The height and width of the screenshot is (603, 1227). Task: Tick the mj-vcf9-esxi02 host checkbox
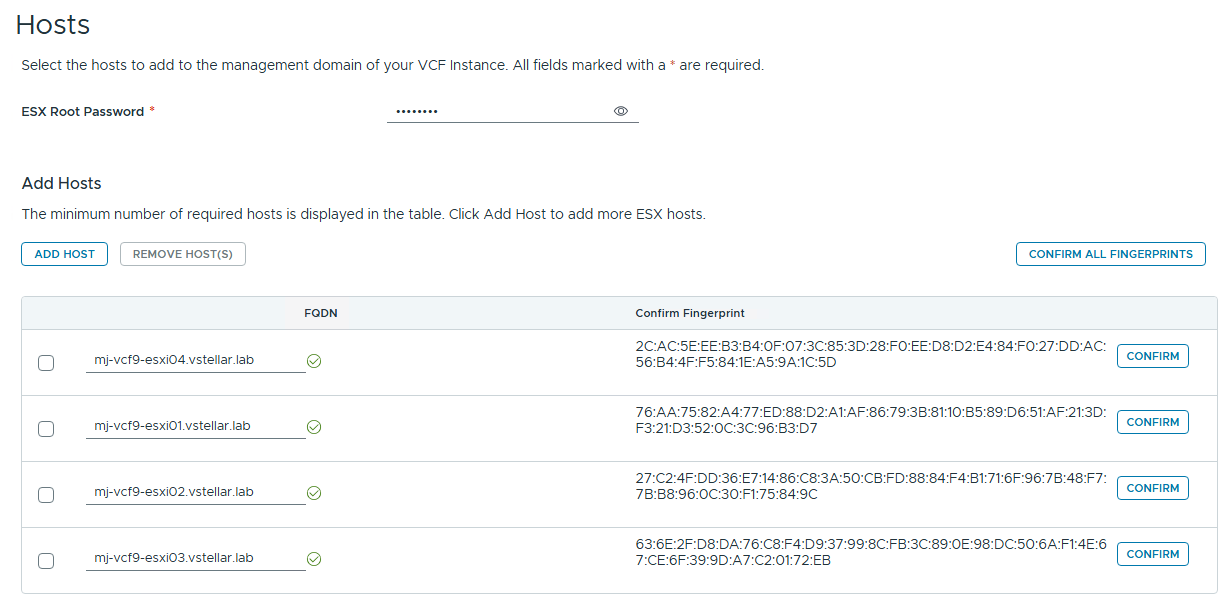pos(46,495)
